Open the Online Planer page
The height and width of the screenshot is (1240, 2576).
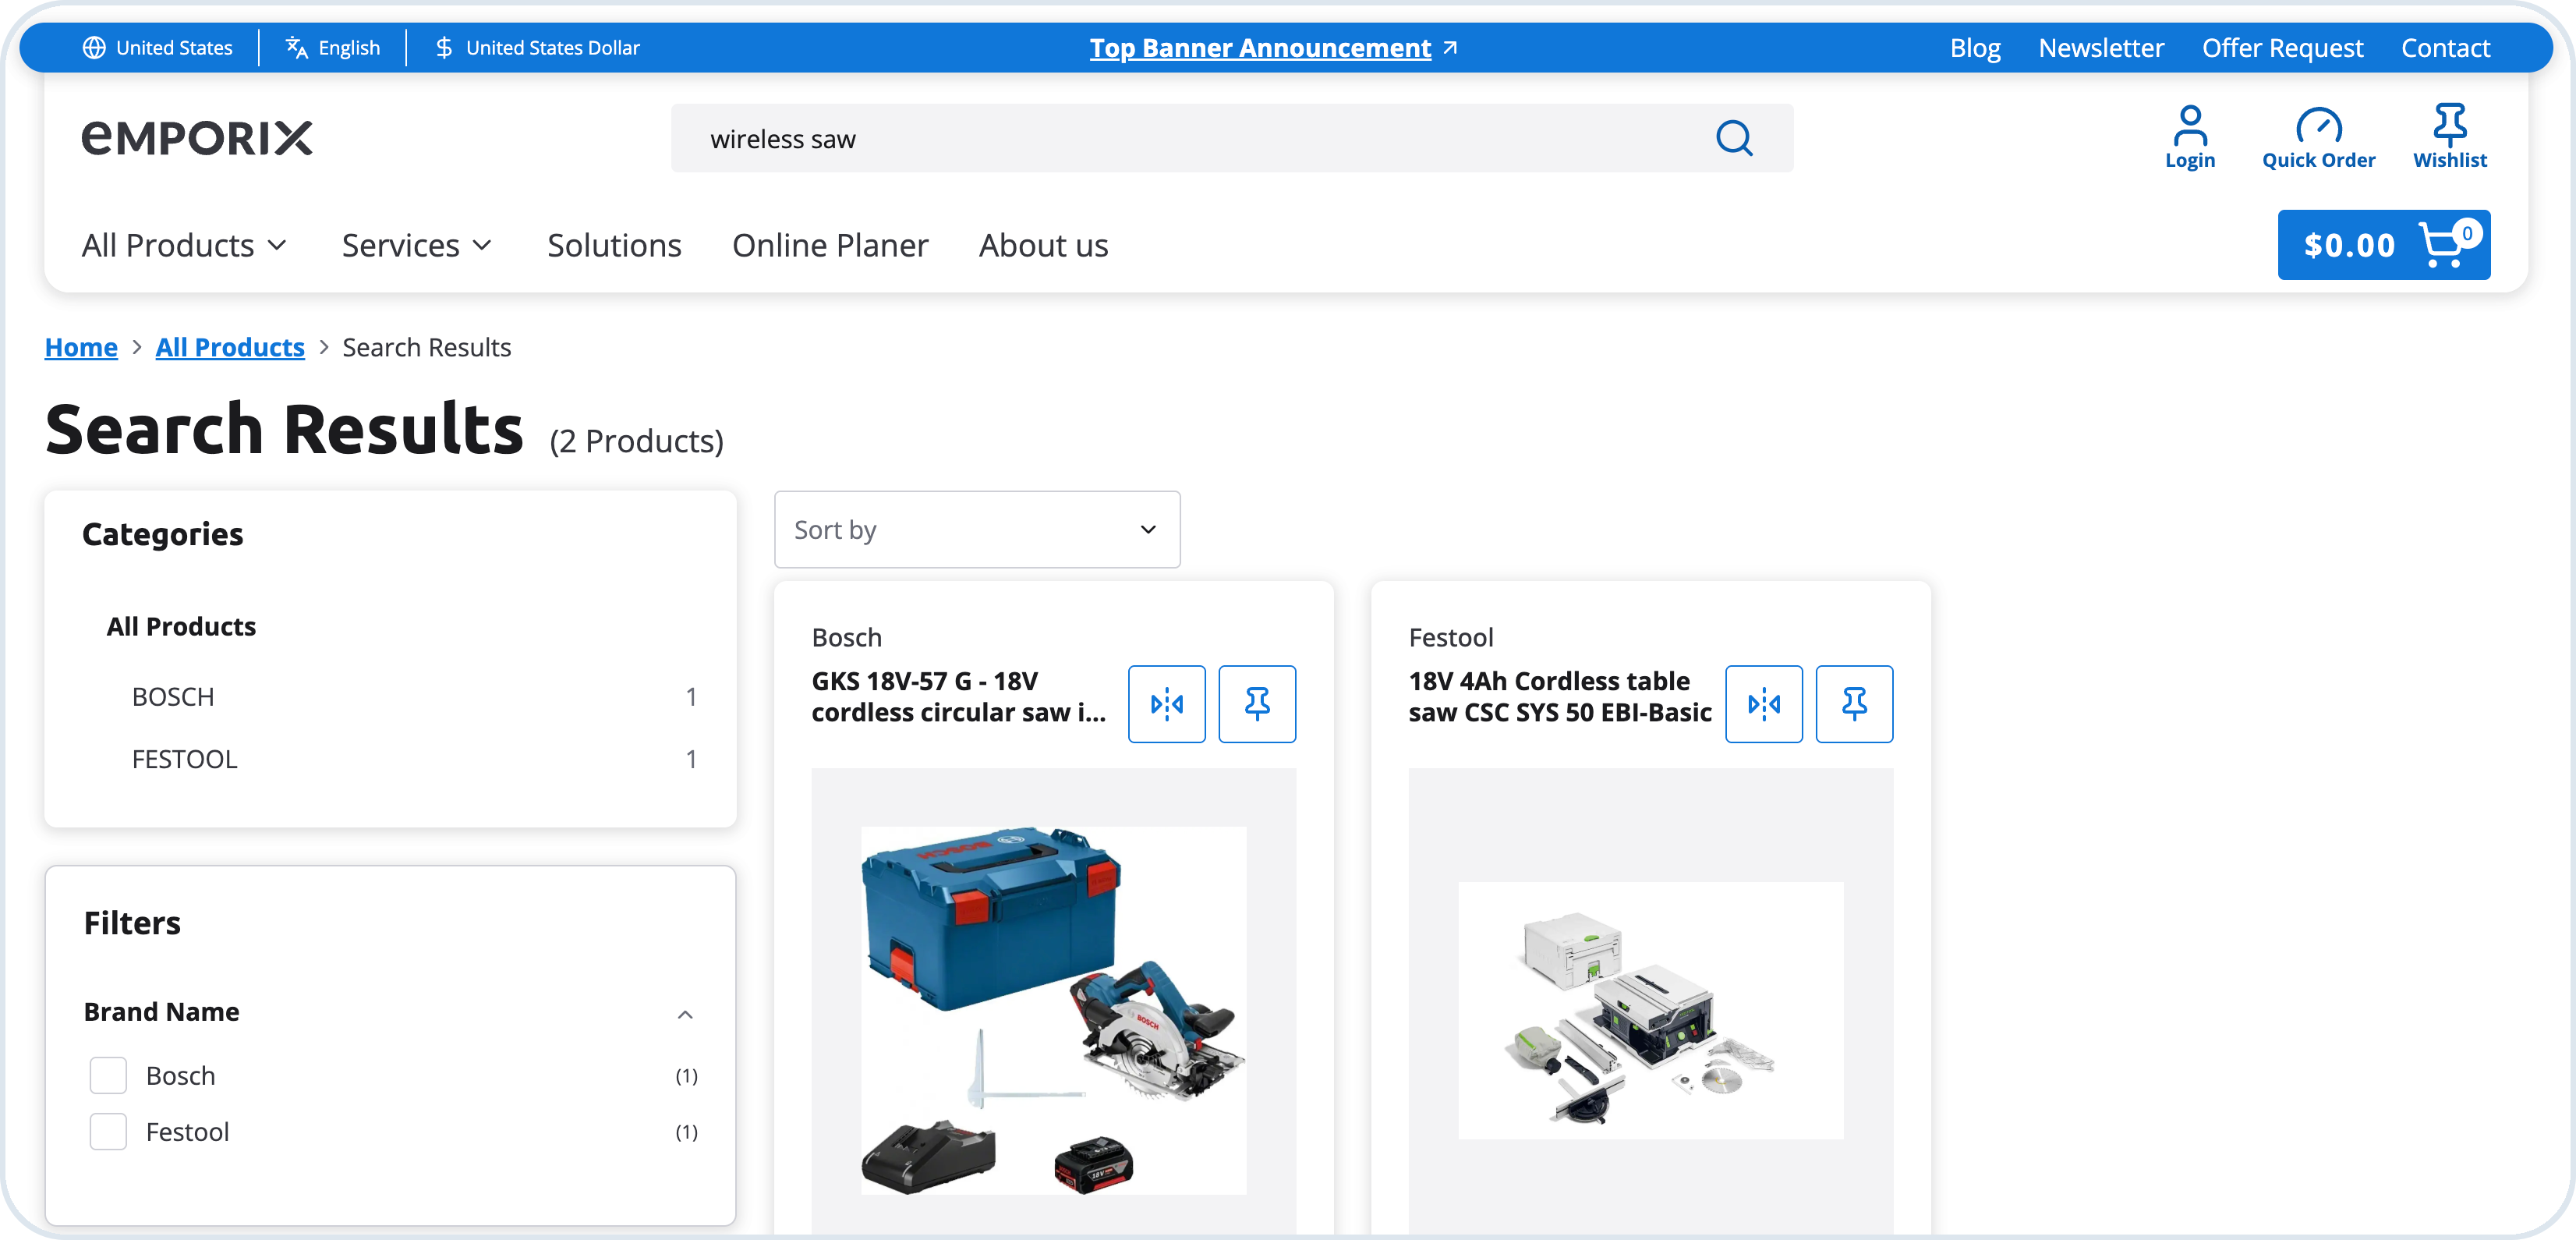pyautogui.click(x=830, y=245)
